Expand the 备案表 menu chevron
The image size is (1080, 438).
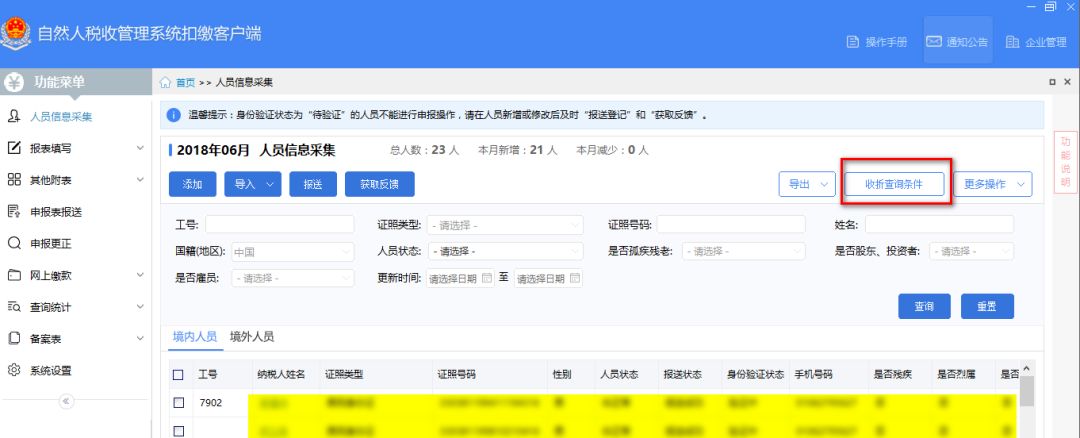[141, 338]
